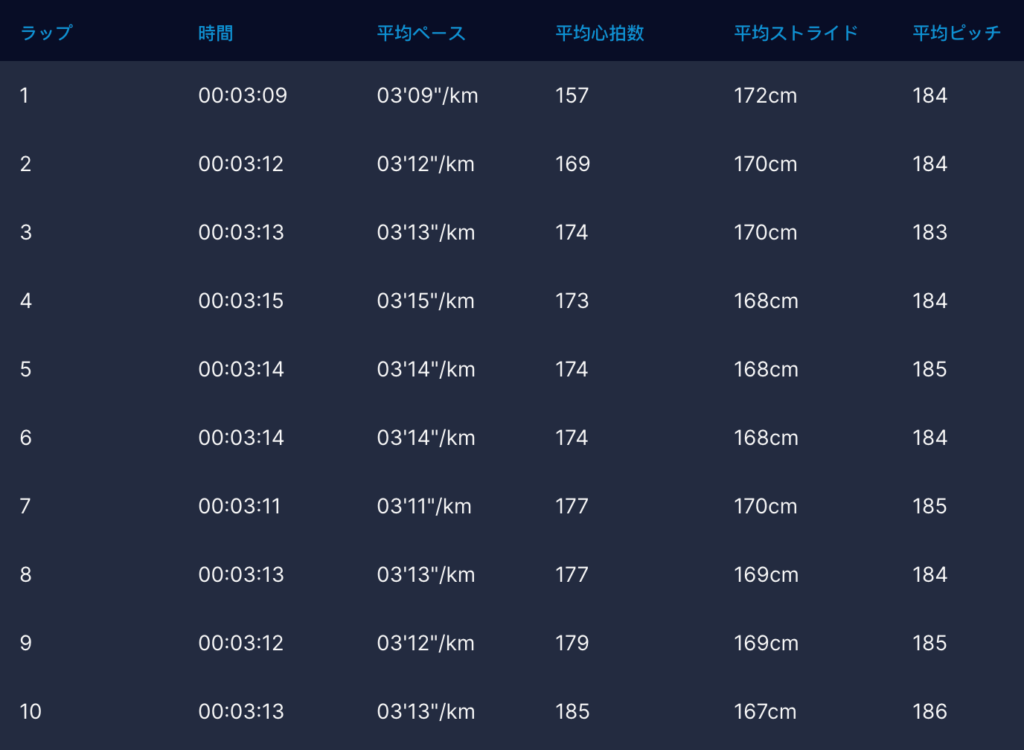Screen dimensions: 1024x750
Task: Select lap number 10 row label
Action: [31, 712]
